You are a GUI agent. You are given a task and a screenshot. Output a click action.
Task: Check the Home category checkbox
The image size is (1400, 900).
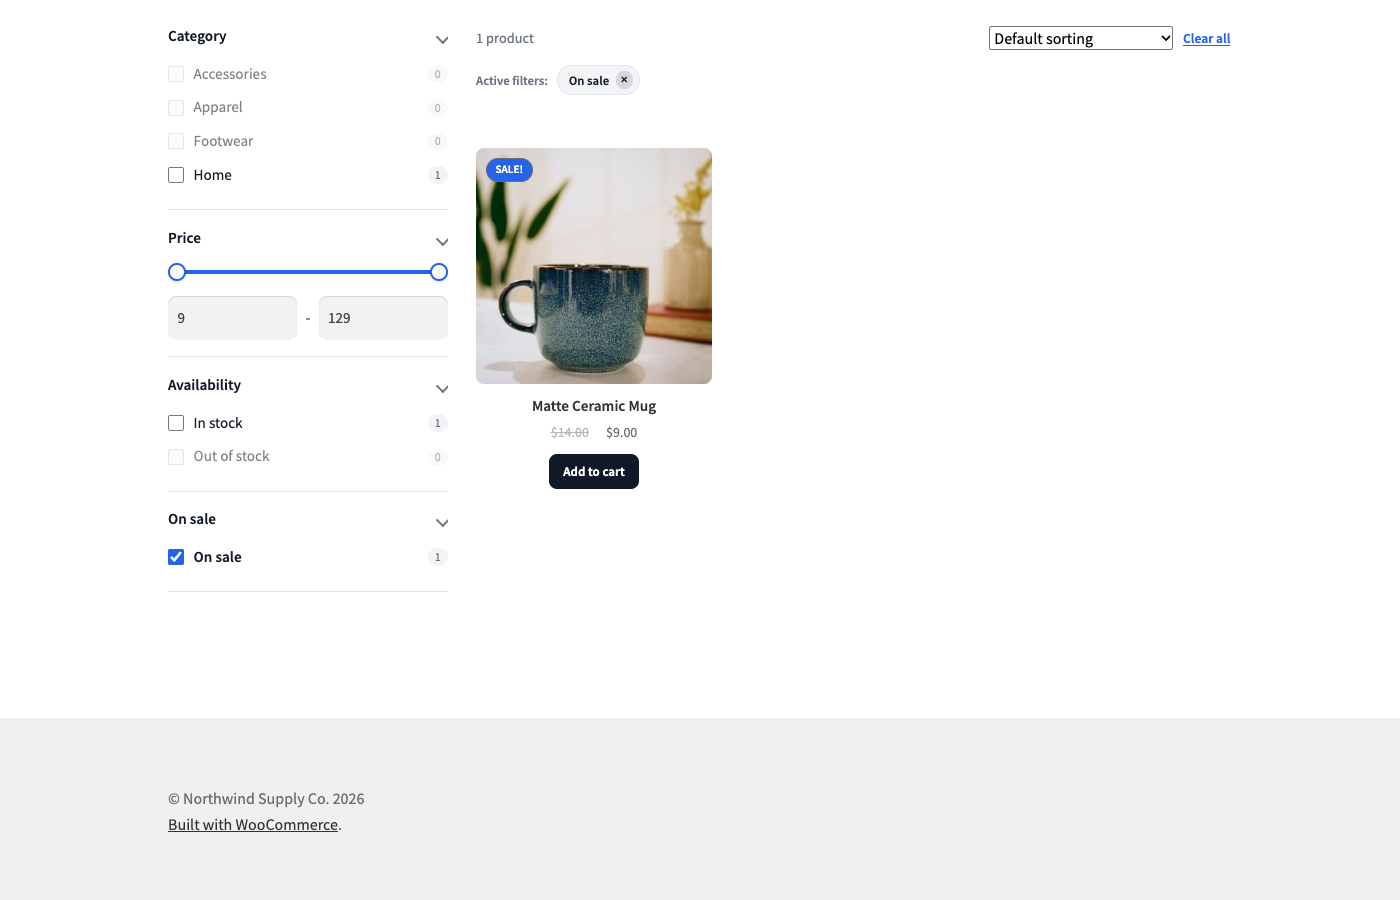pos(176,175)
